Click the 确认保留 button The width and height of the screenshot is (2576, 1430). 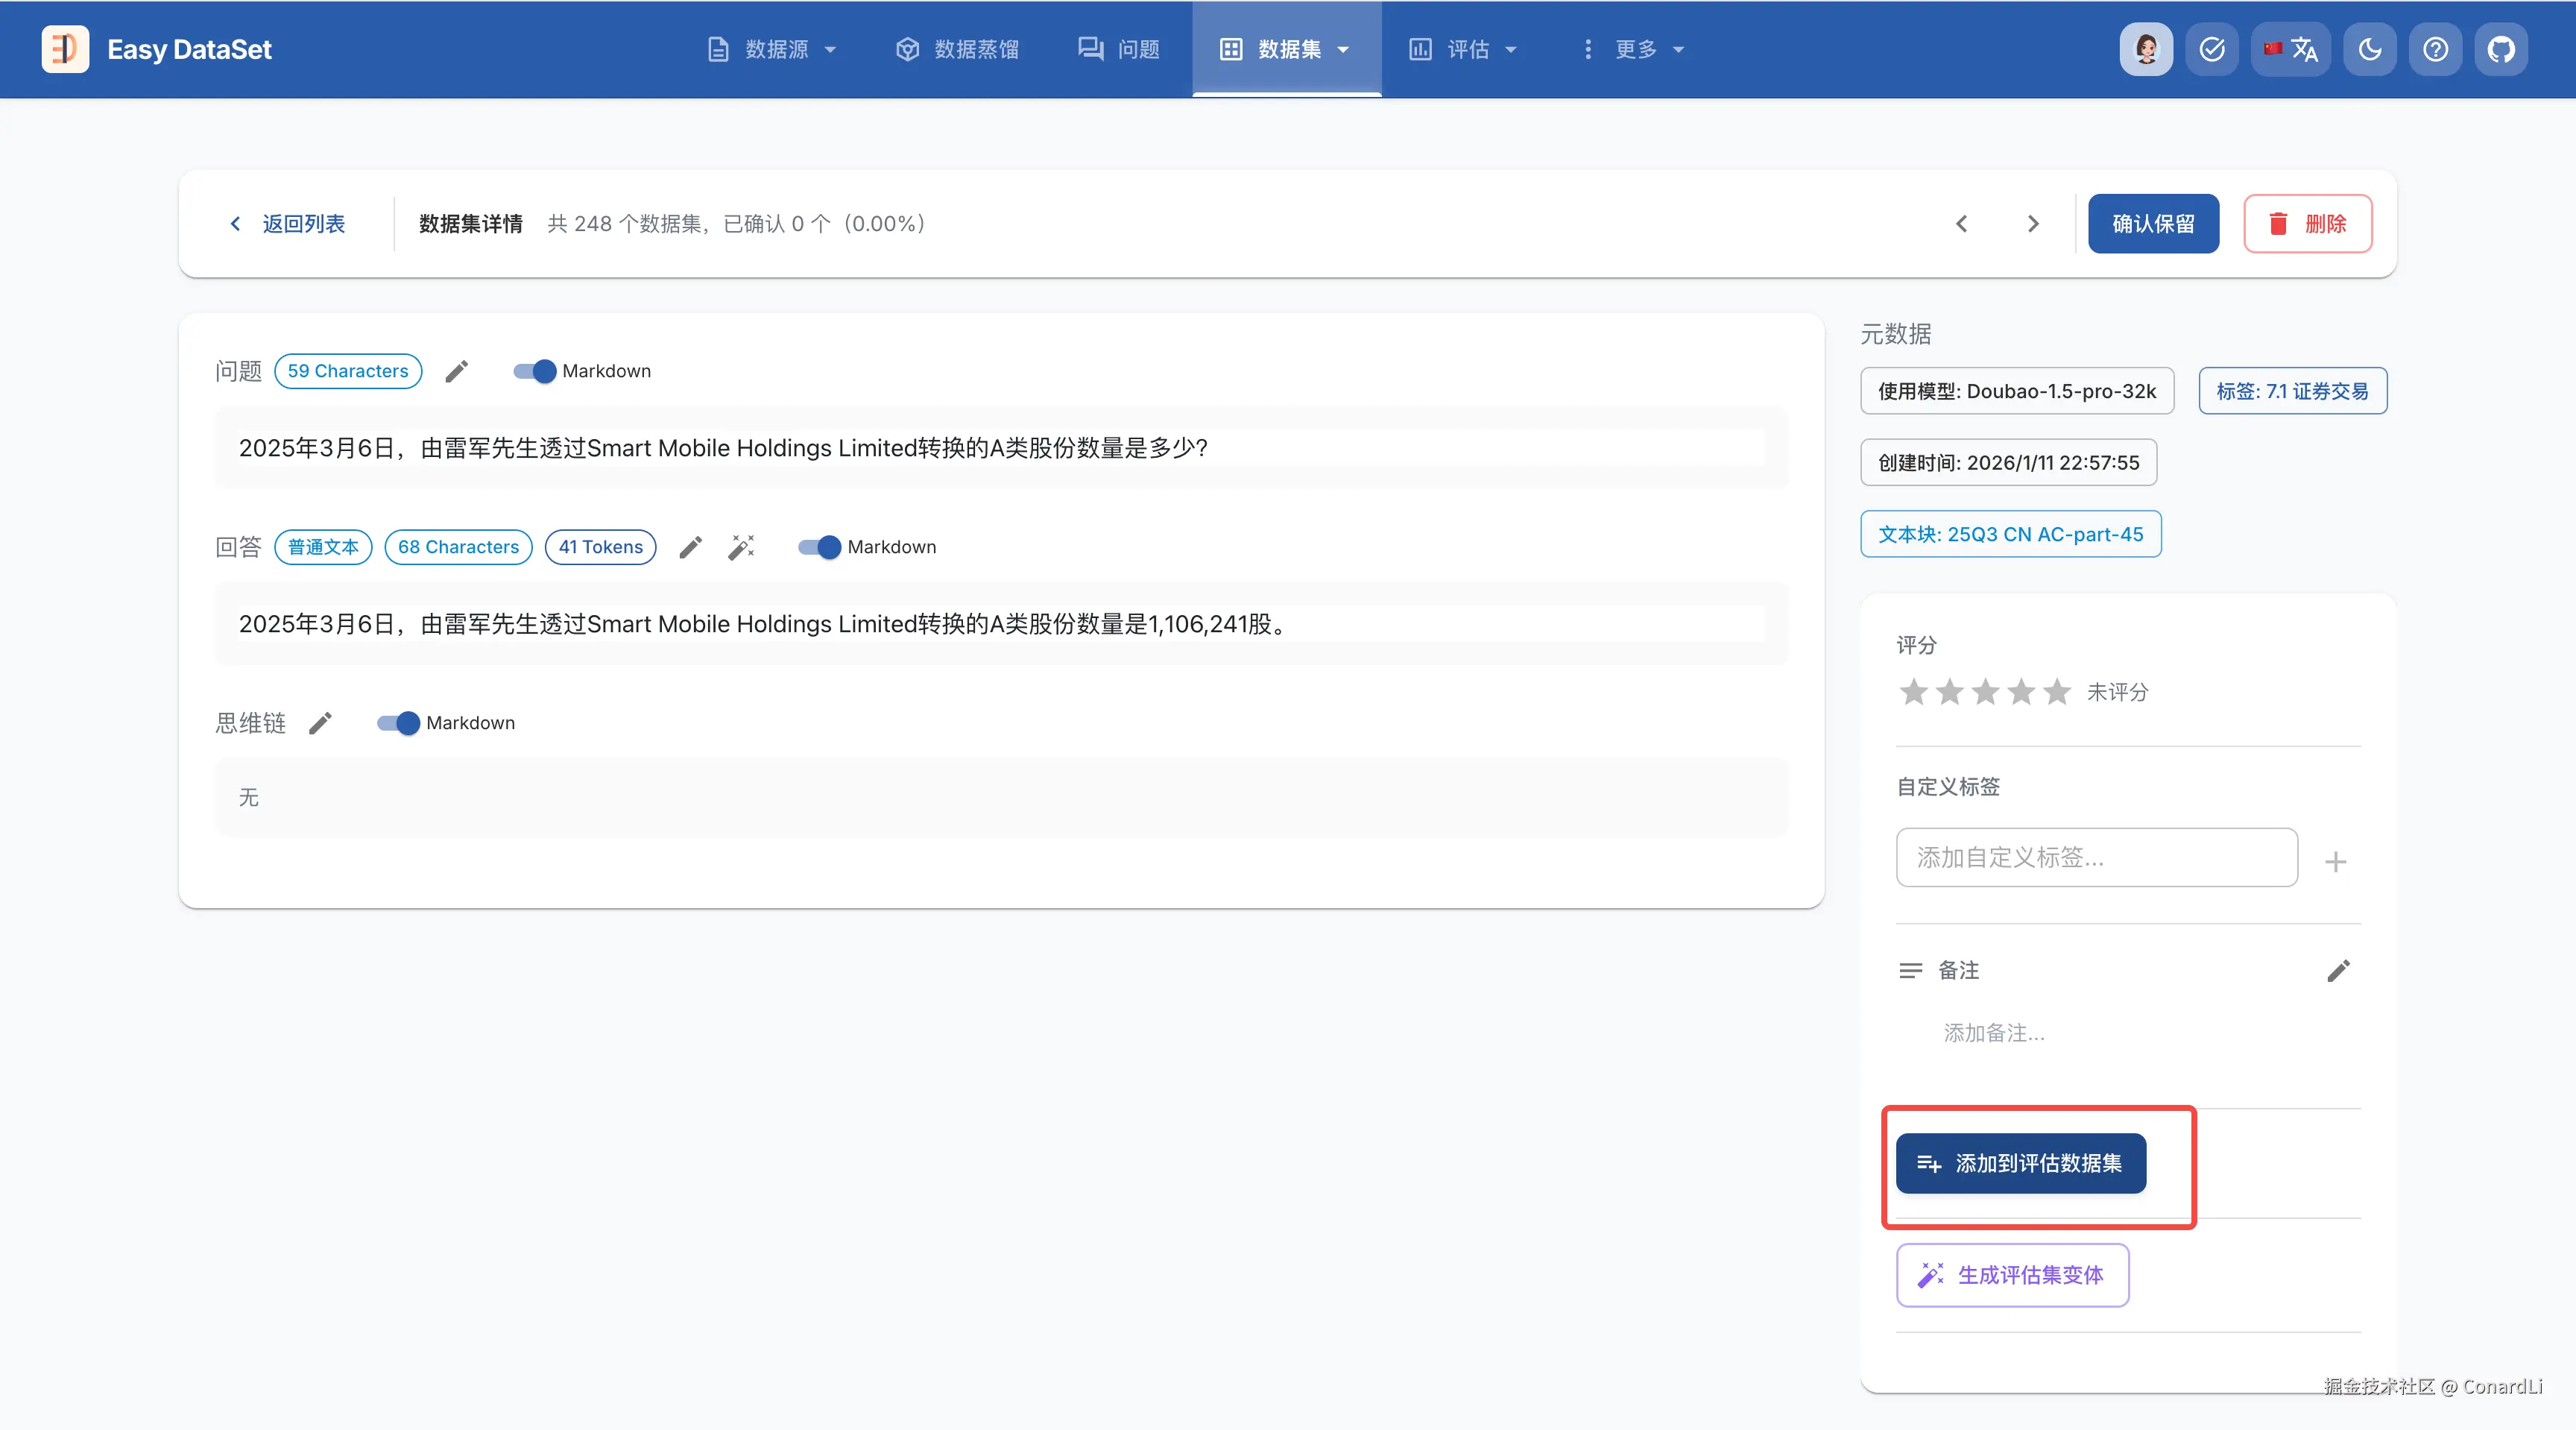click(2153, 223)
